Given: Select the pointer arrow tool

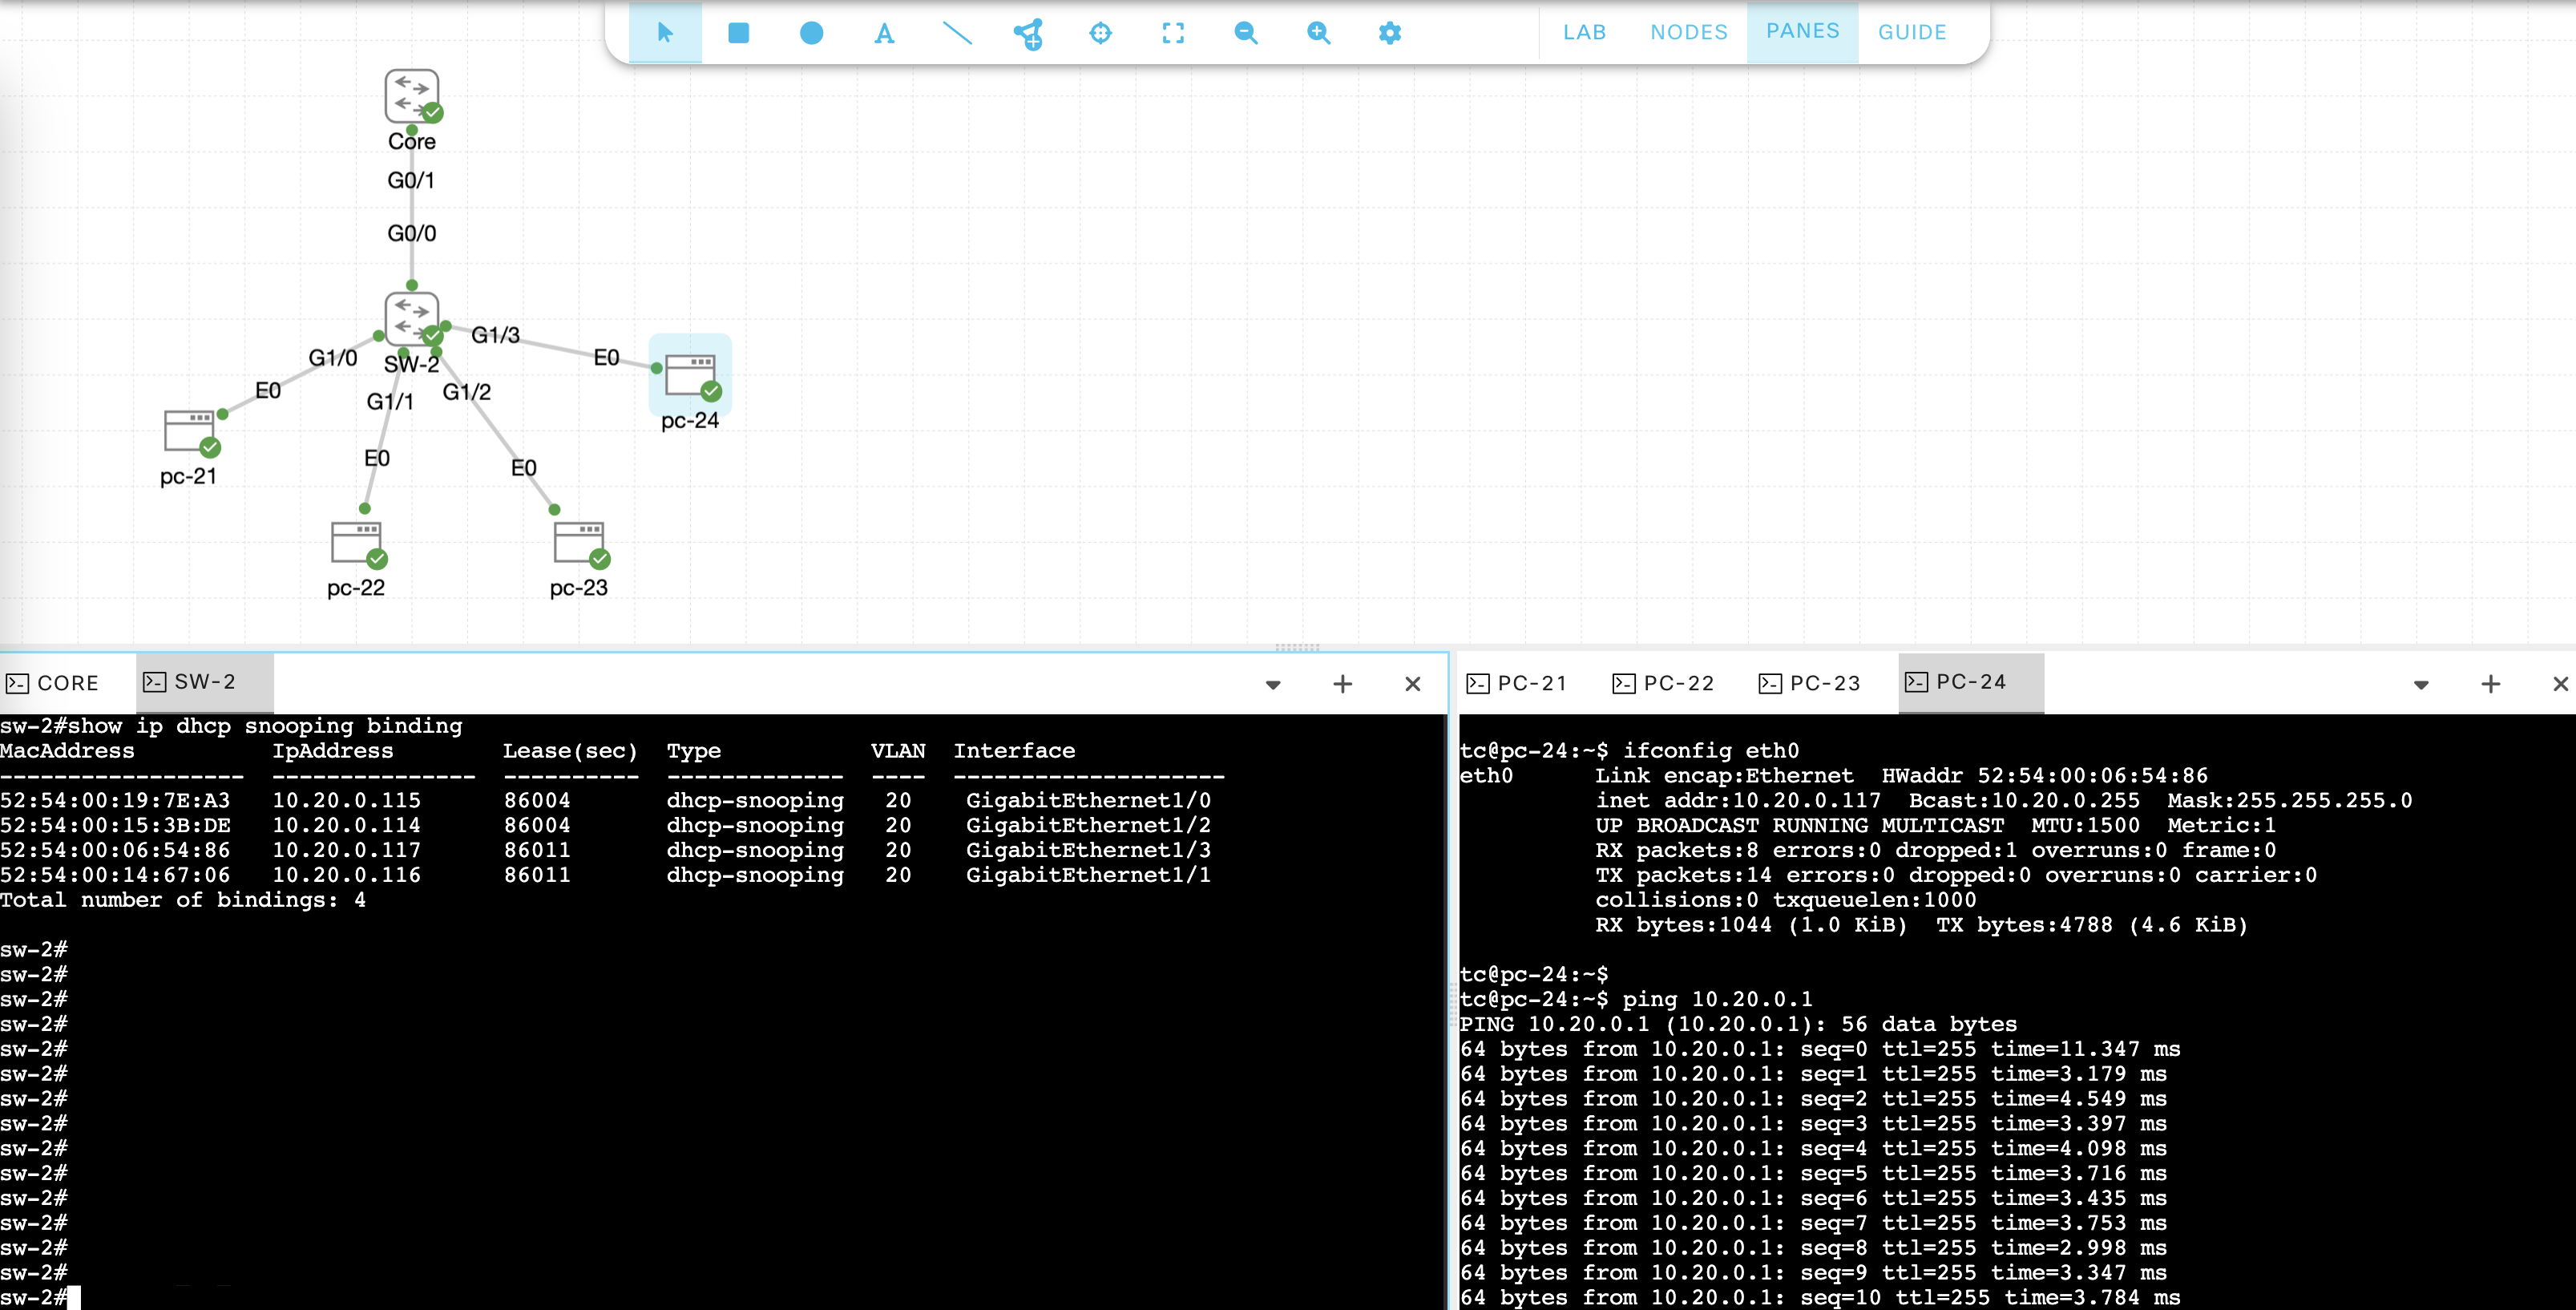Looking at the screenshot, I should (x=665, y=33).
